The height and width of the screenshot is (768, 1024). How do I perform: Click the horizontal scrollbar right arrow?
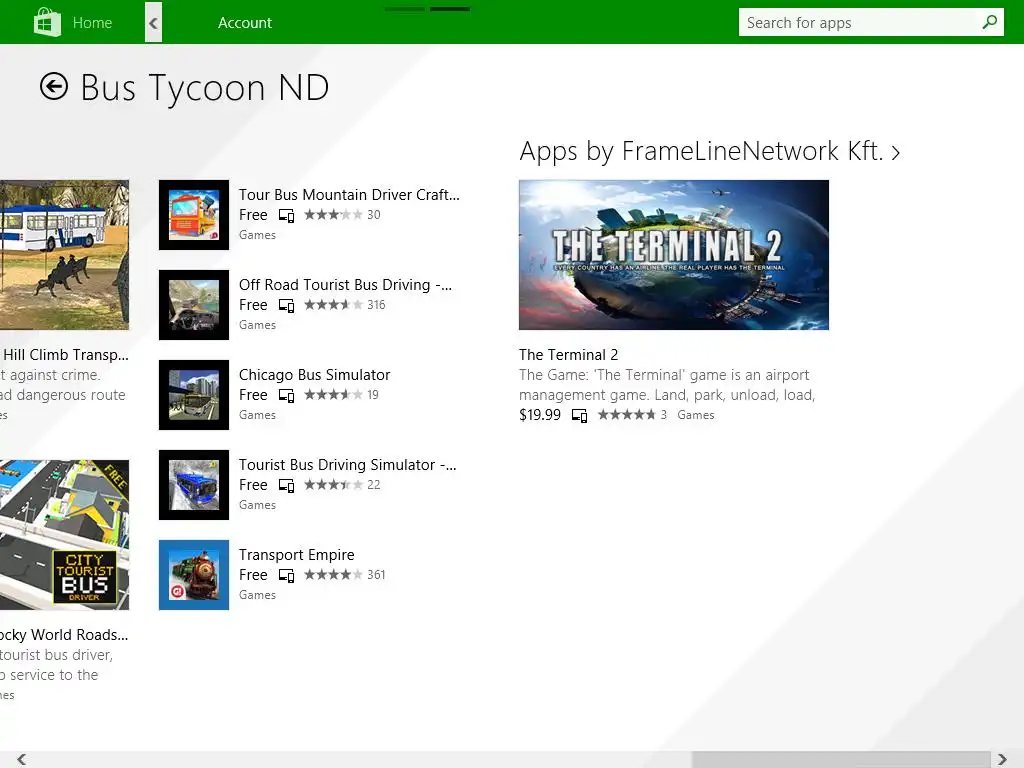coord(1002,759)
